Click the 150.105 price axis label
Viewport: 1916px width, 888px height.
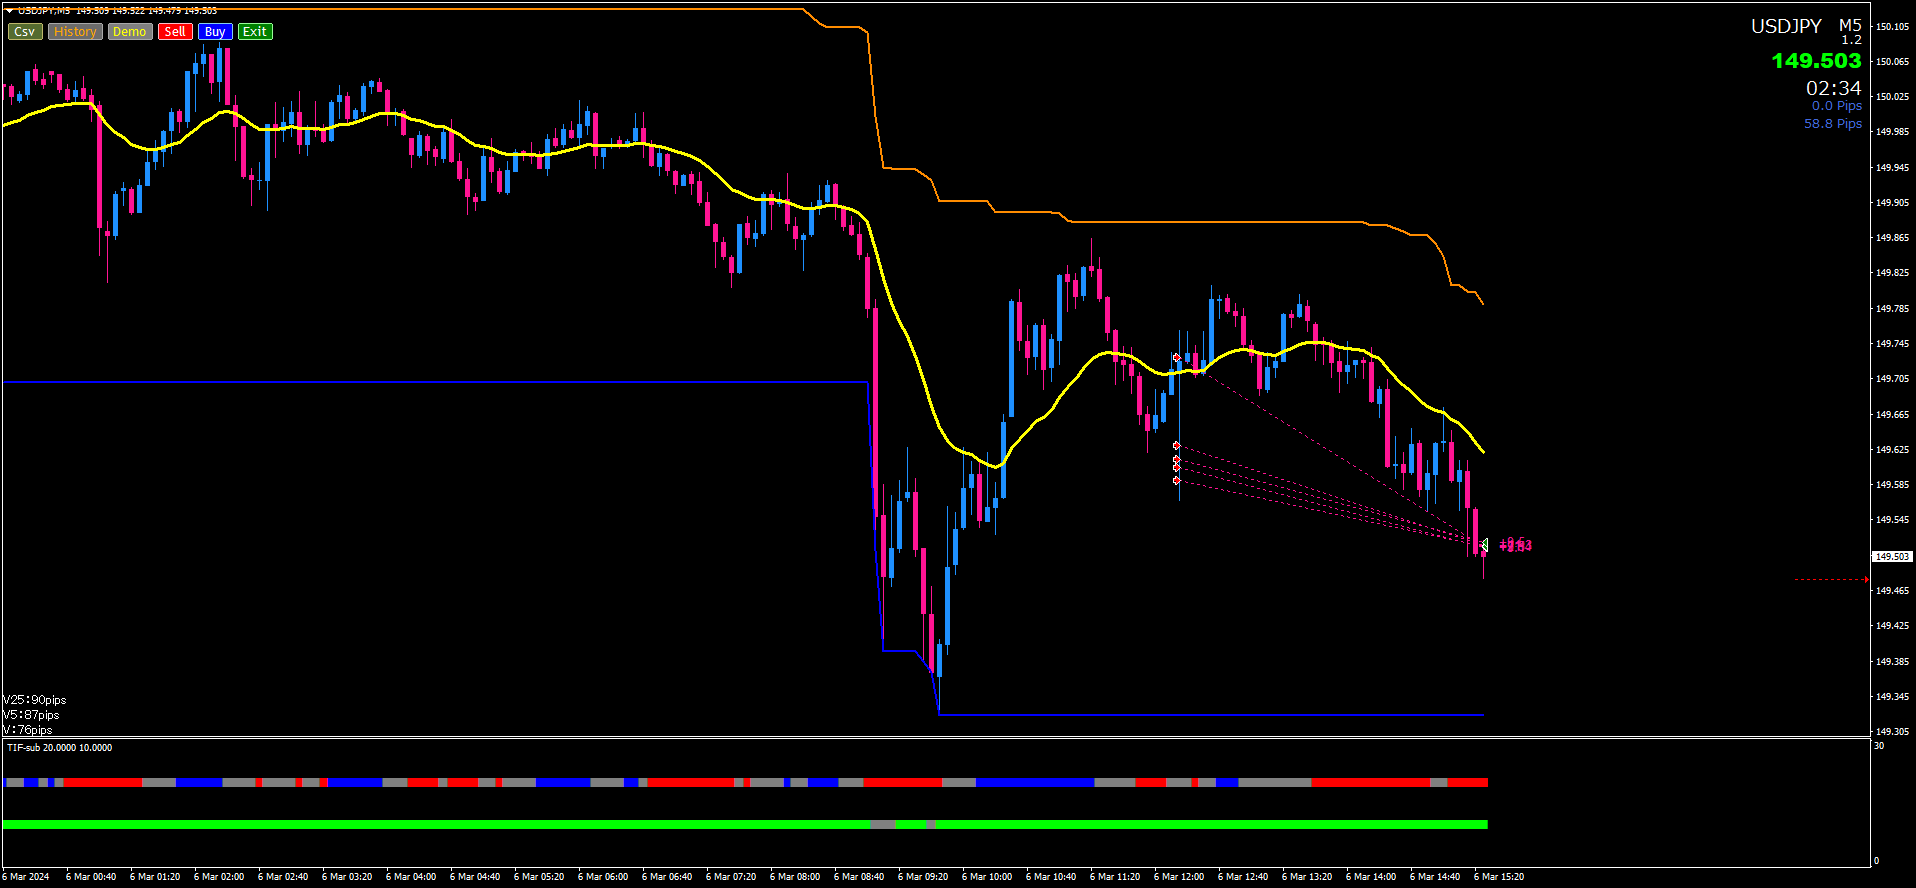1893,27
